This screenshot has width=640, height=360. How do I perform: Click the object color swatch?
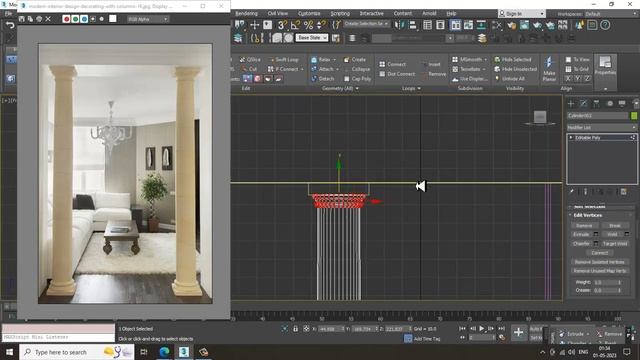634,116
